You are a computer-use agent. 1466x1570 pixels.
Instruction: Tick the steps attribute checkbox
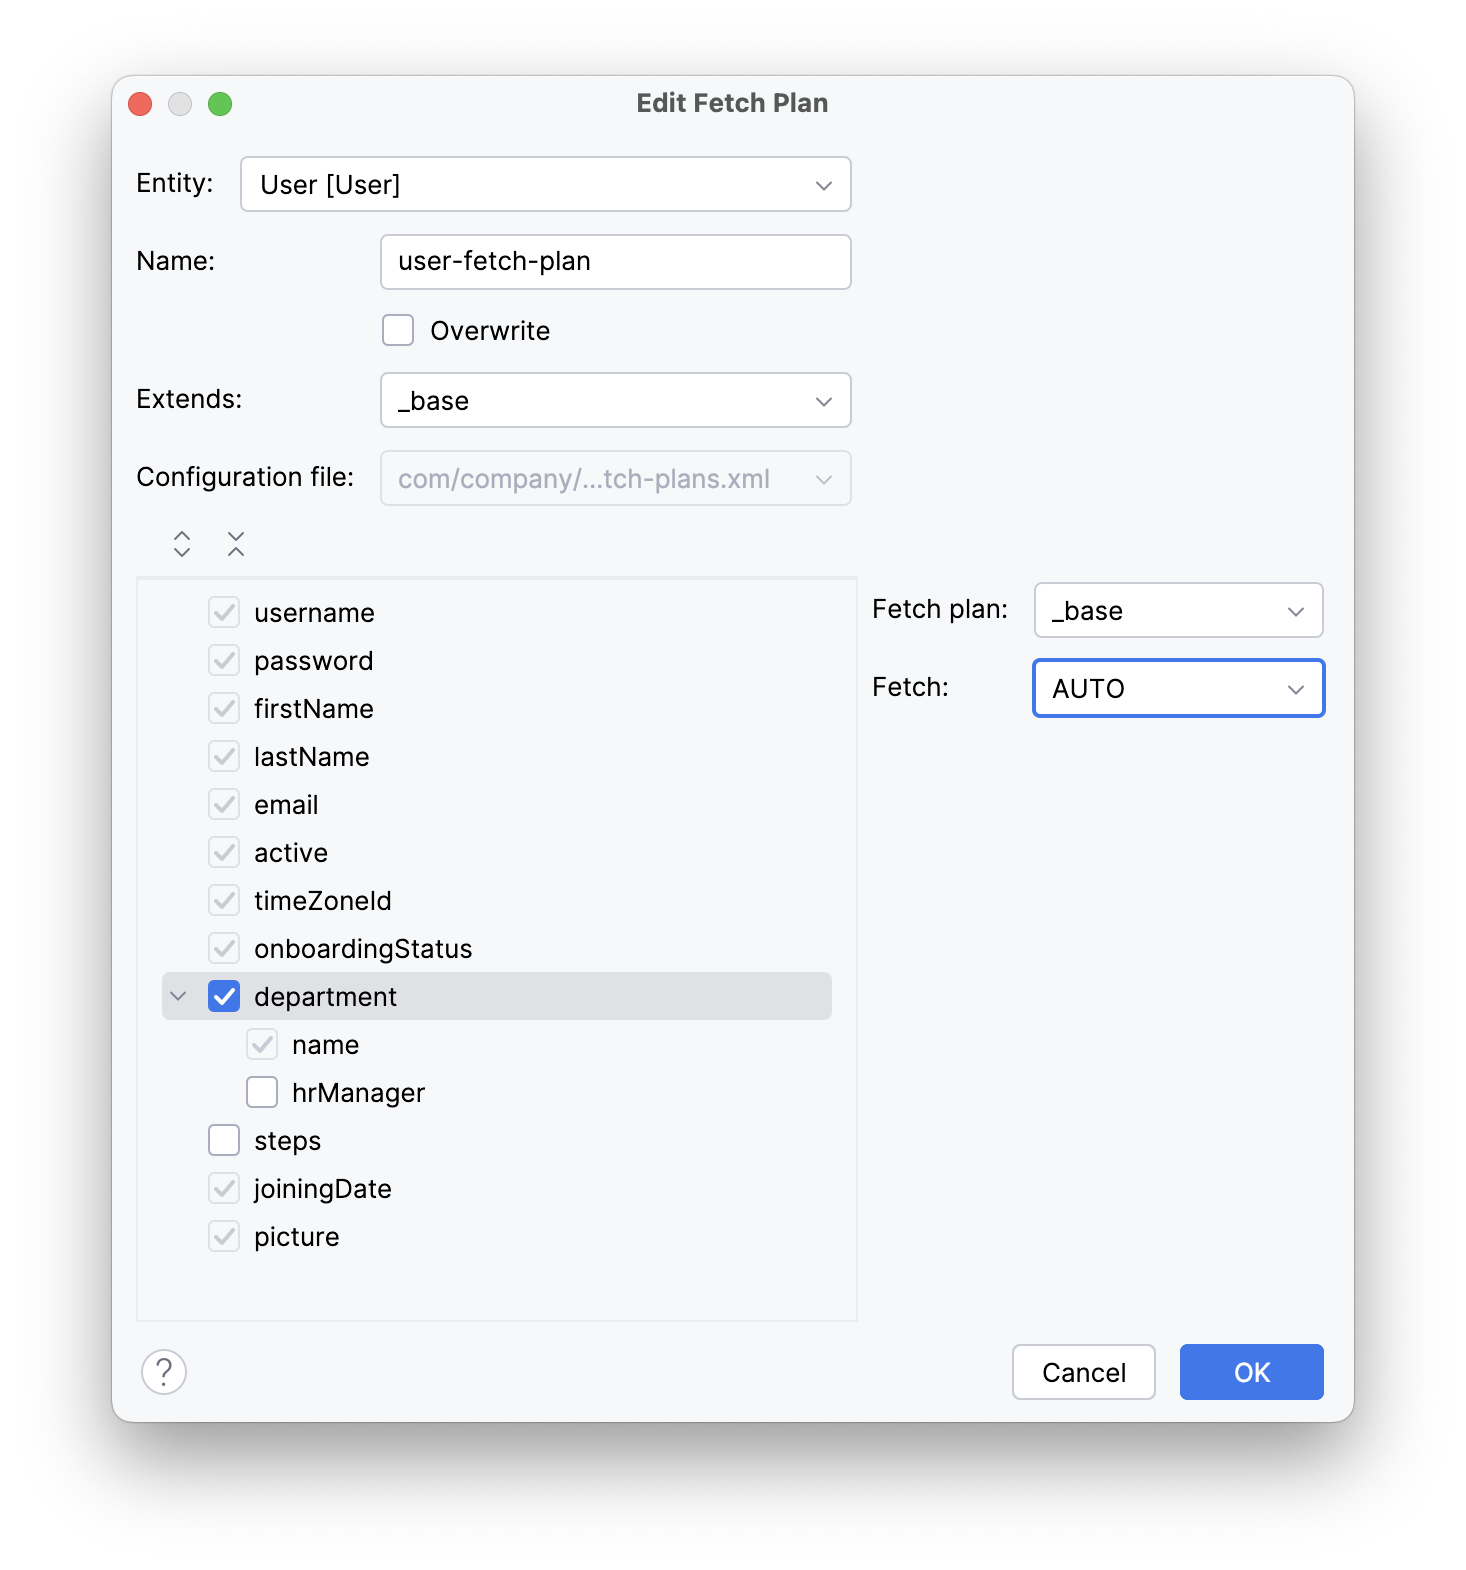click(224, 1140)
